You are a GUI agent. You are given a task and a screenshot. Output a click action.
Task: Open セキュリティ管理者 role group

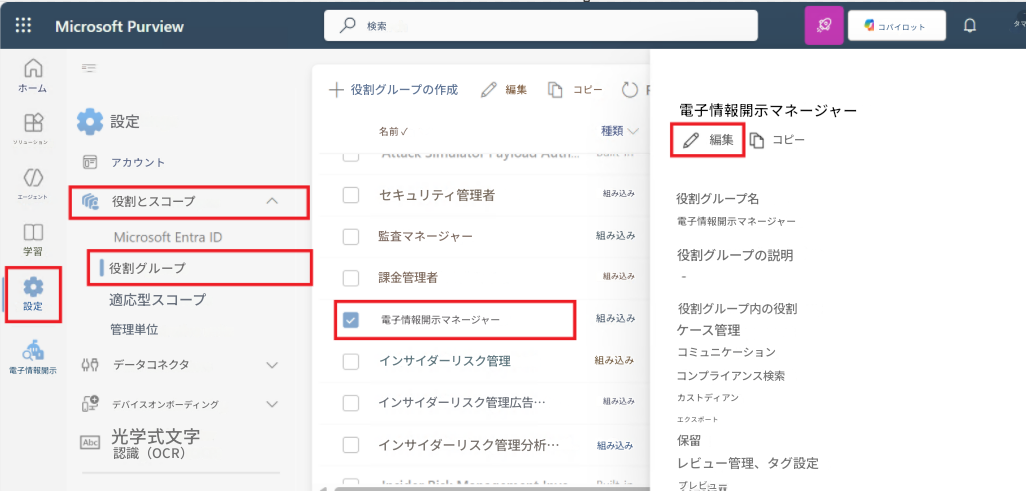[x=436, y=194]
